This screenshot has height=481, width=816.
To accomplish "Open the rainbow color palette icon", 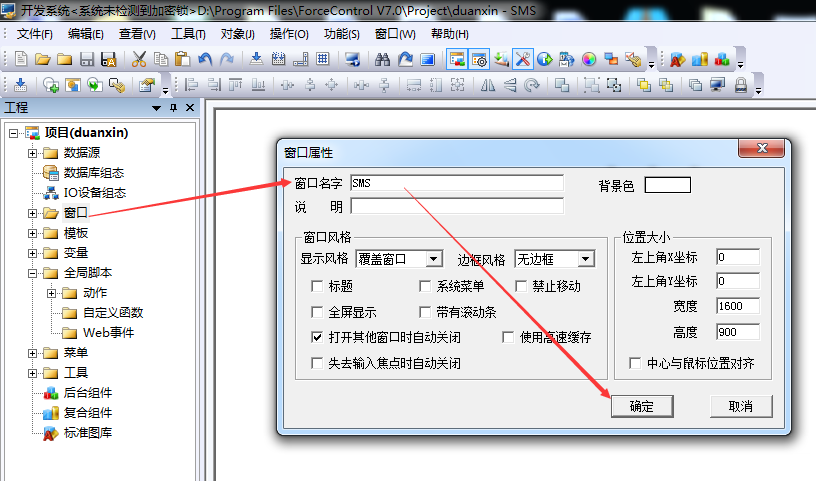I will 589,59.
